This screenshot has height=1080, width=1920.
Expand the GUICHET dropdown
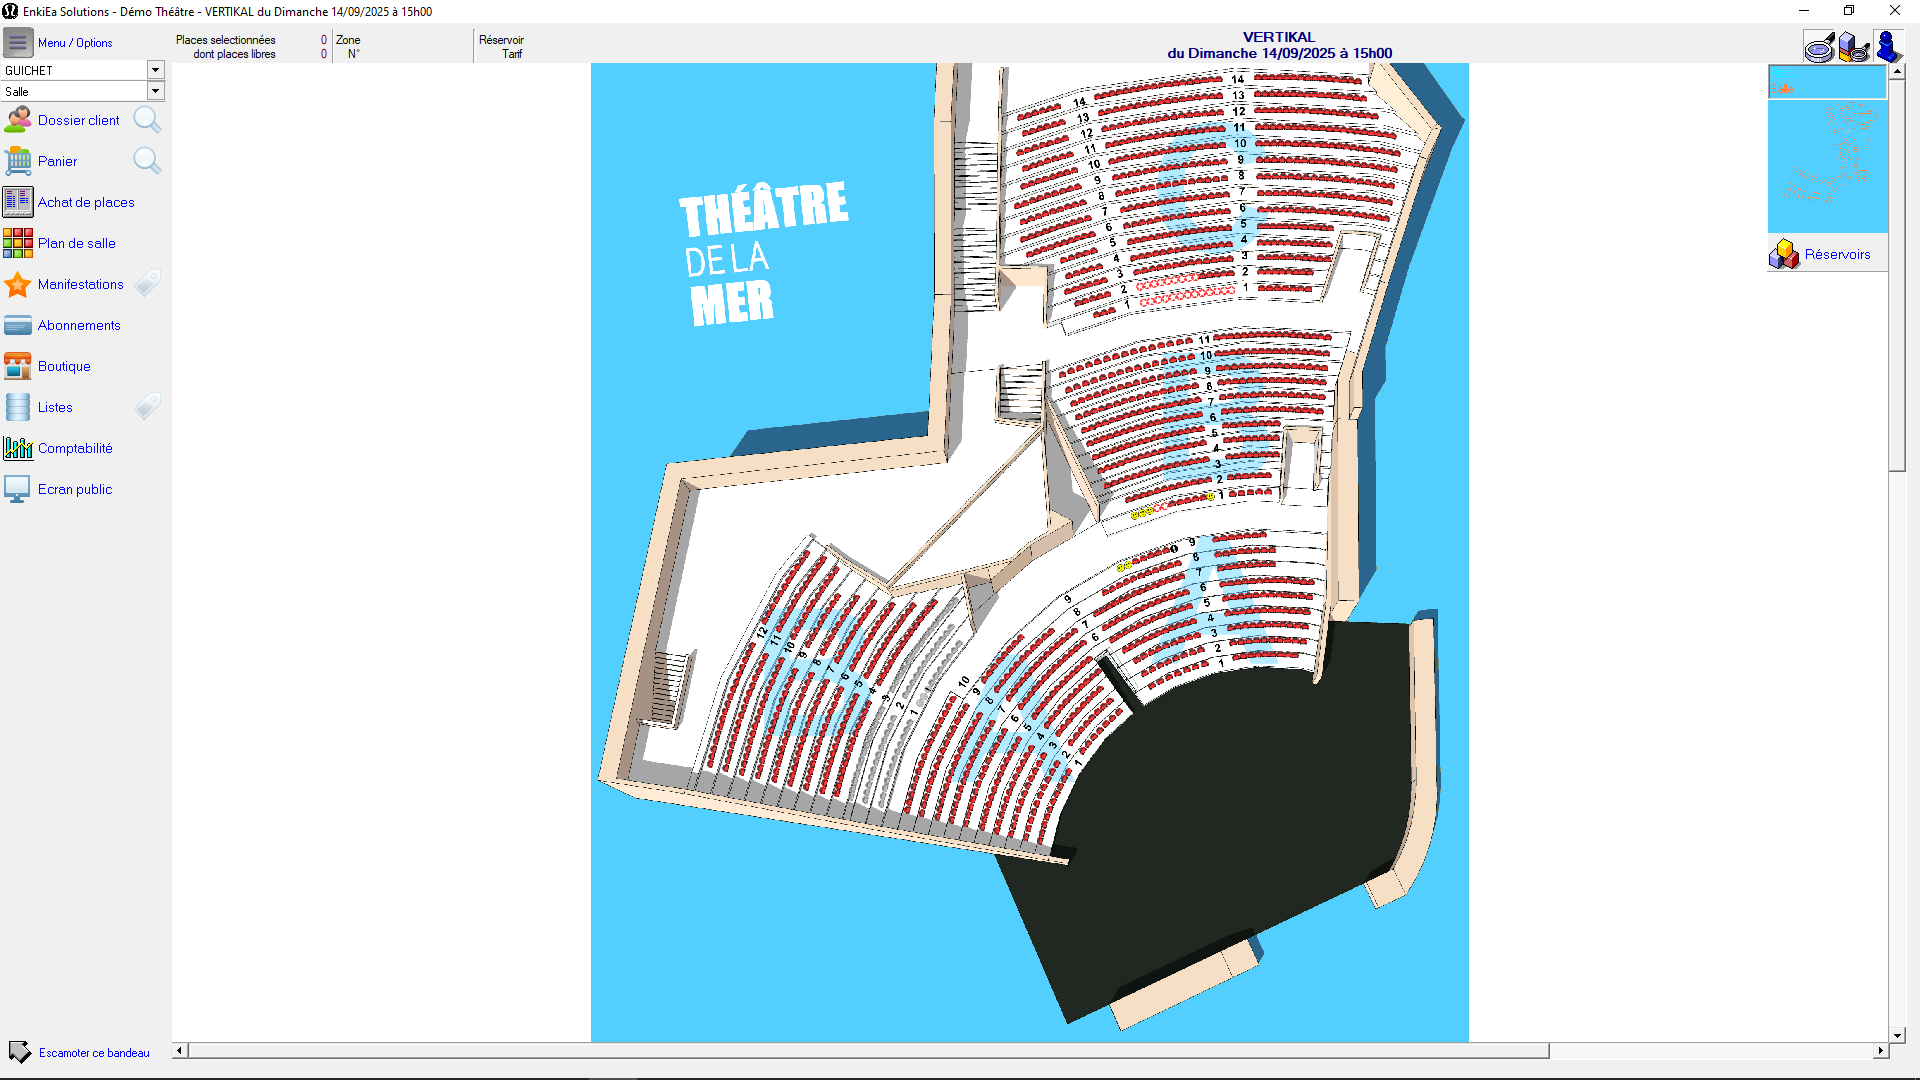(x=155, y=70)
